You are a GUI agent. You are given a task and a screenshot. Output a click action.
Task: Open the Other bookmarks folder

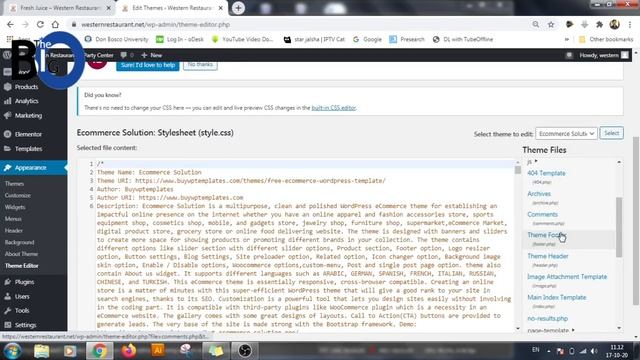(606, 39)
